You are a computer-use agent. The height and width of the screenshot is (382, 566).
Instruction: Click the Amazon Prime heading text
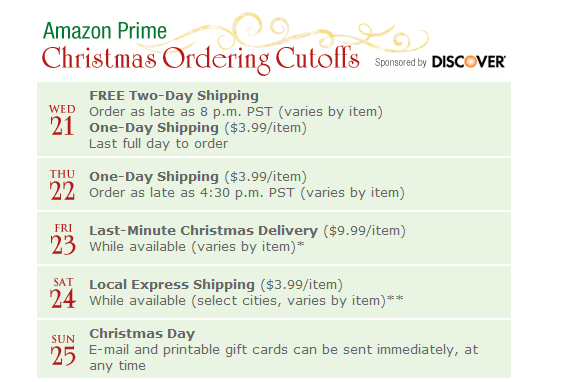(x=105, y=31)
